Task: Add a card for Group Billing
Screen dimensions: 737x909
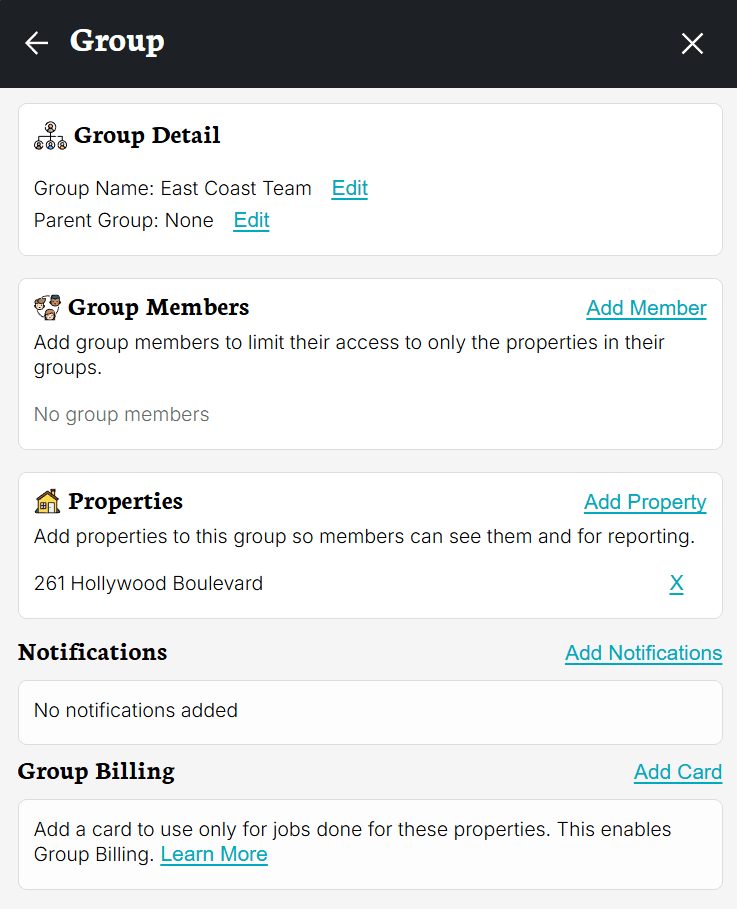Action: coord(677,772)
